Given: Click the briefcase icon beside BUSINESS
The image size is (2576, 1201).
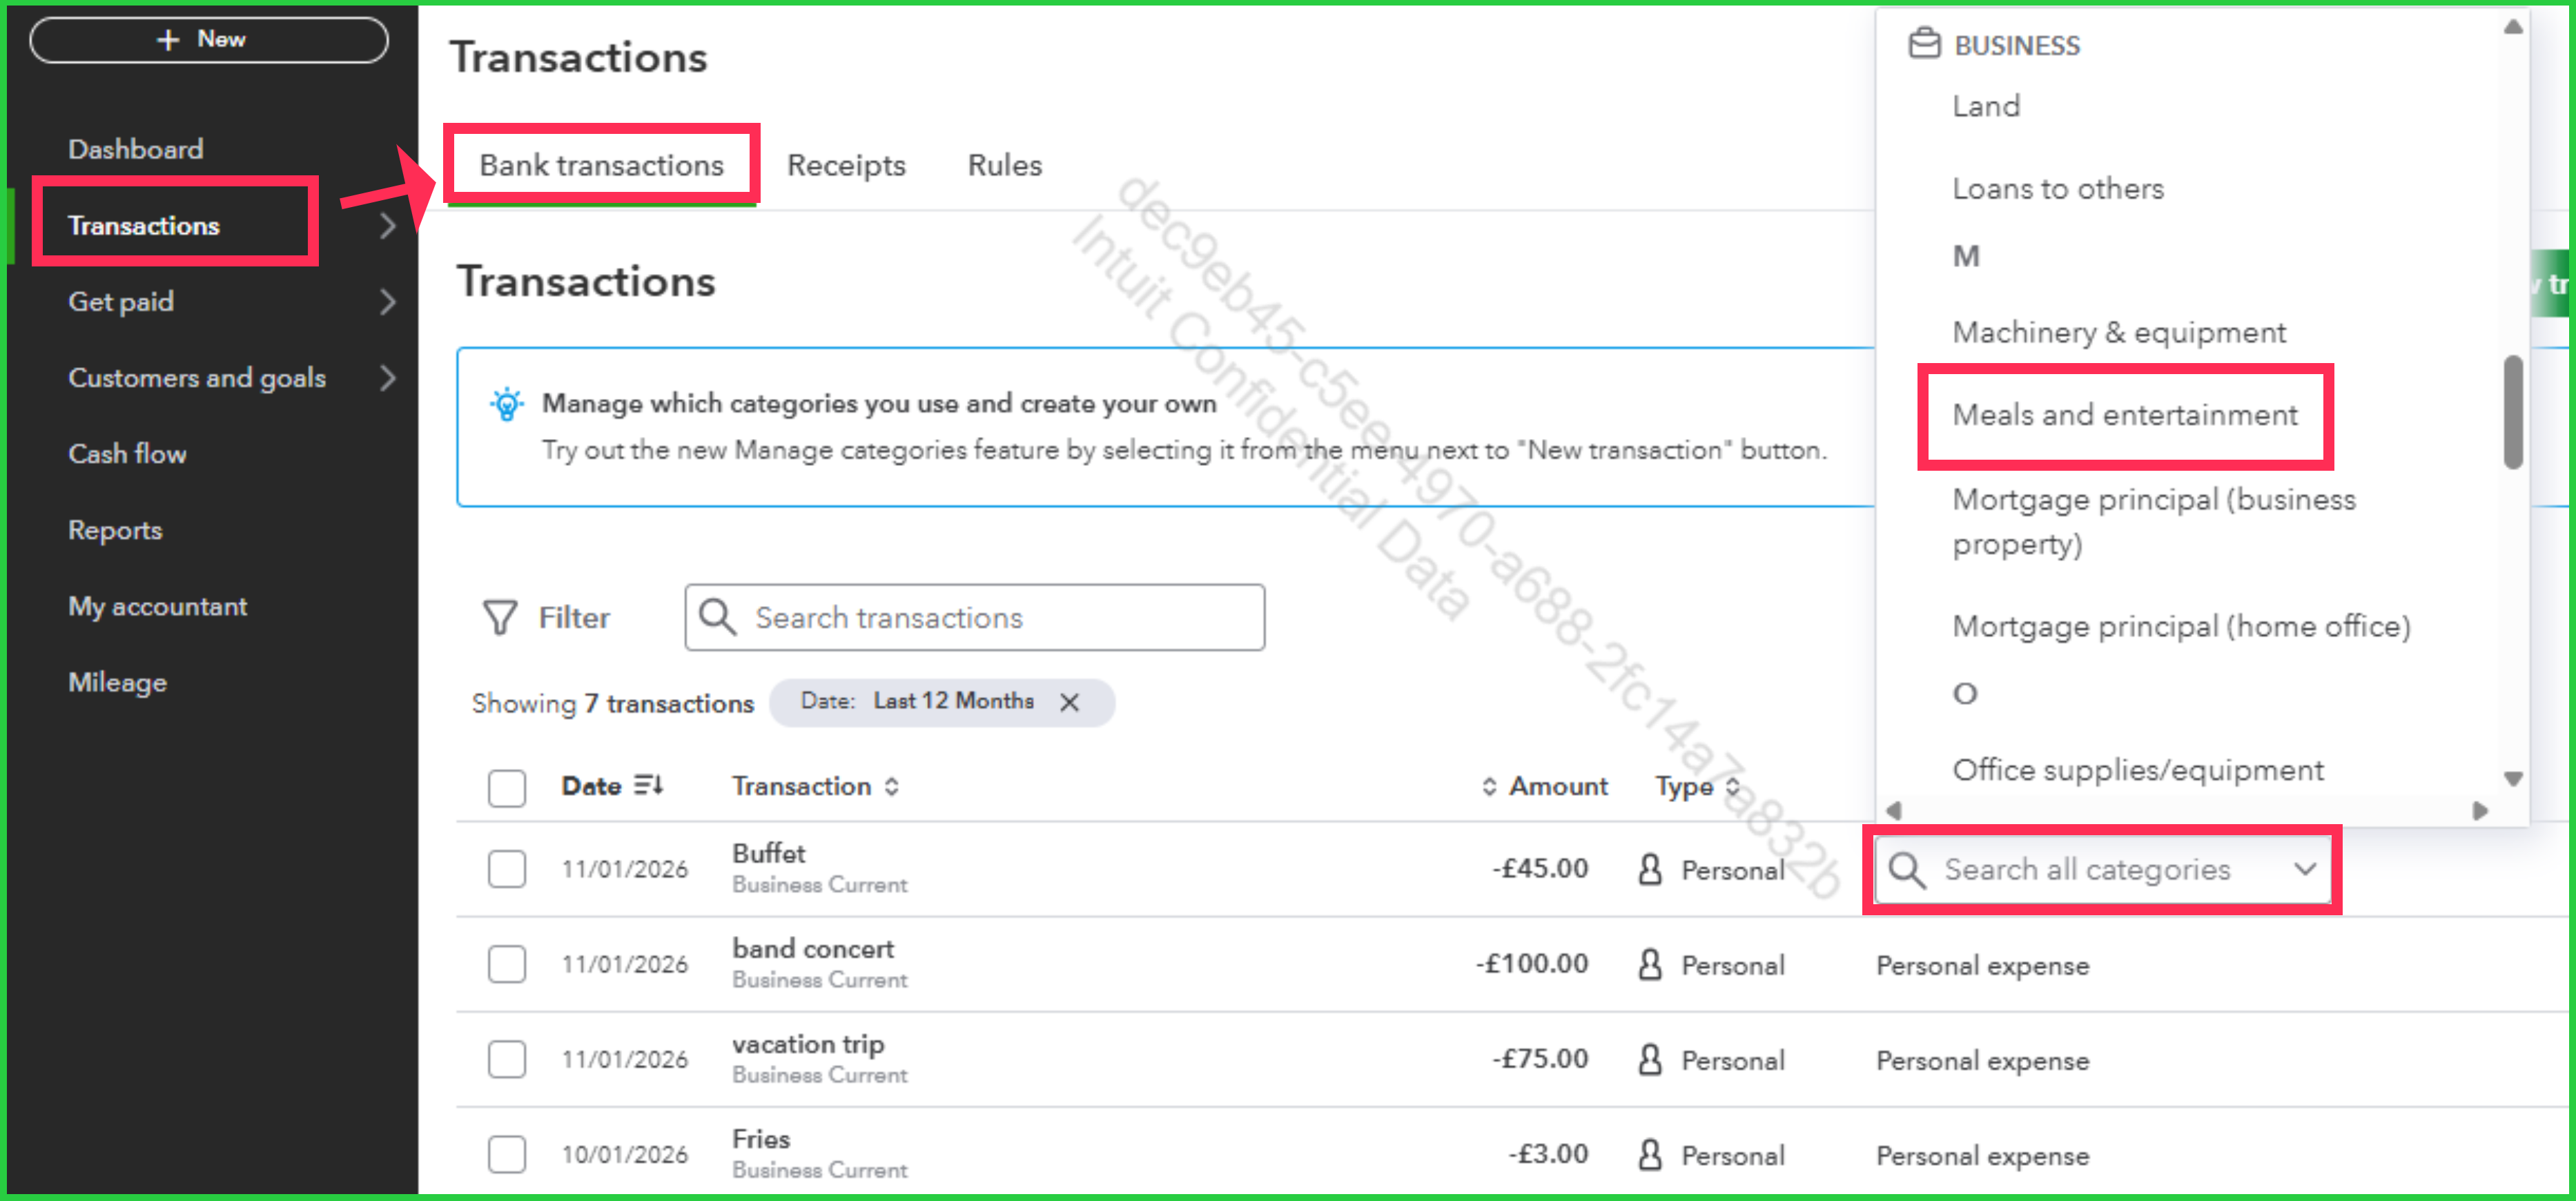Looking at the screenshot, I should [x=1924, y=44].
